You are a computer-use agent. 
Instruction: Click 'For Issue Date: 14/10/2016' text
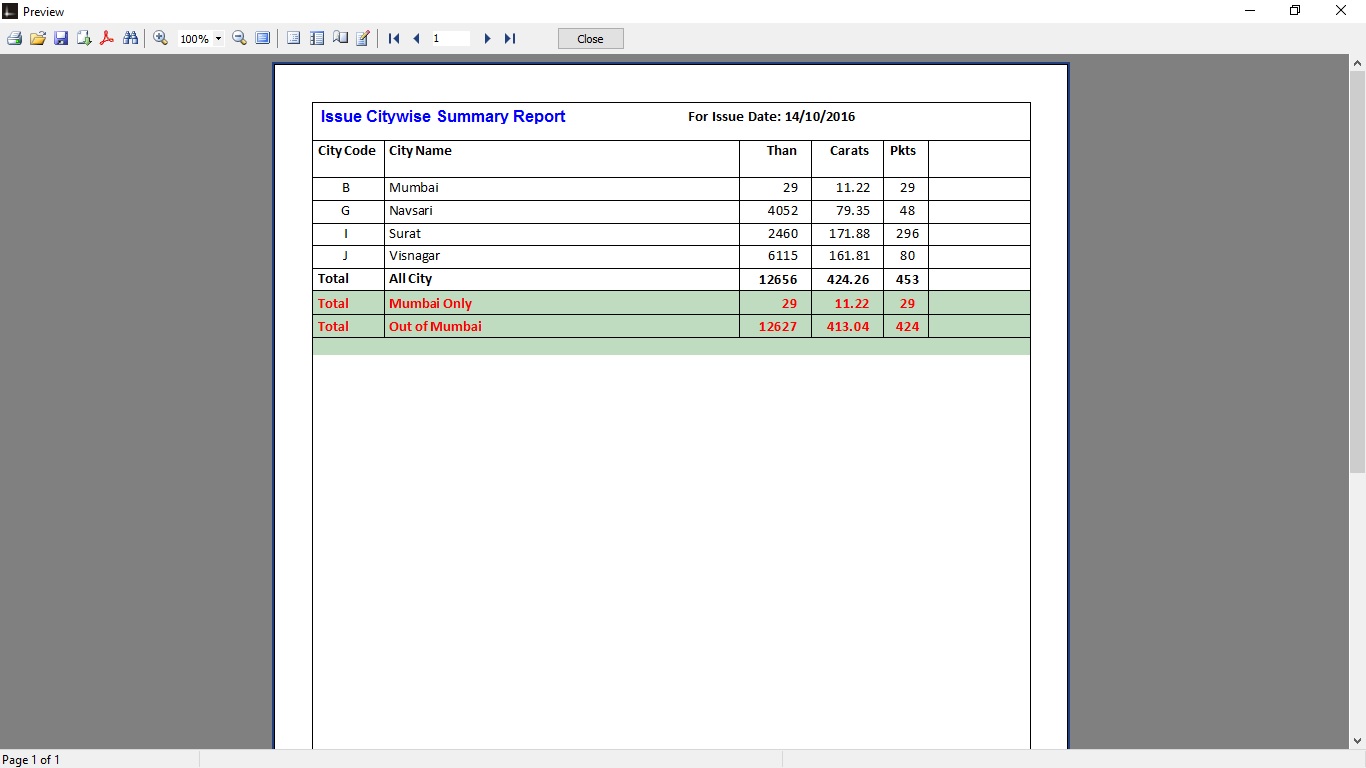pos(771,117)
